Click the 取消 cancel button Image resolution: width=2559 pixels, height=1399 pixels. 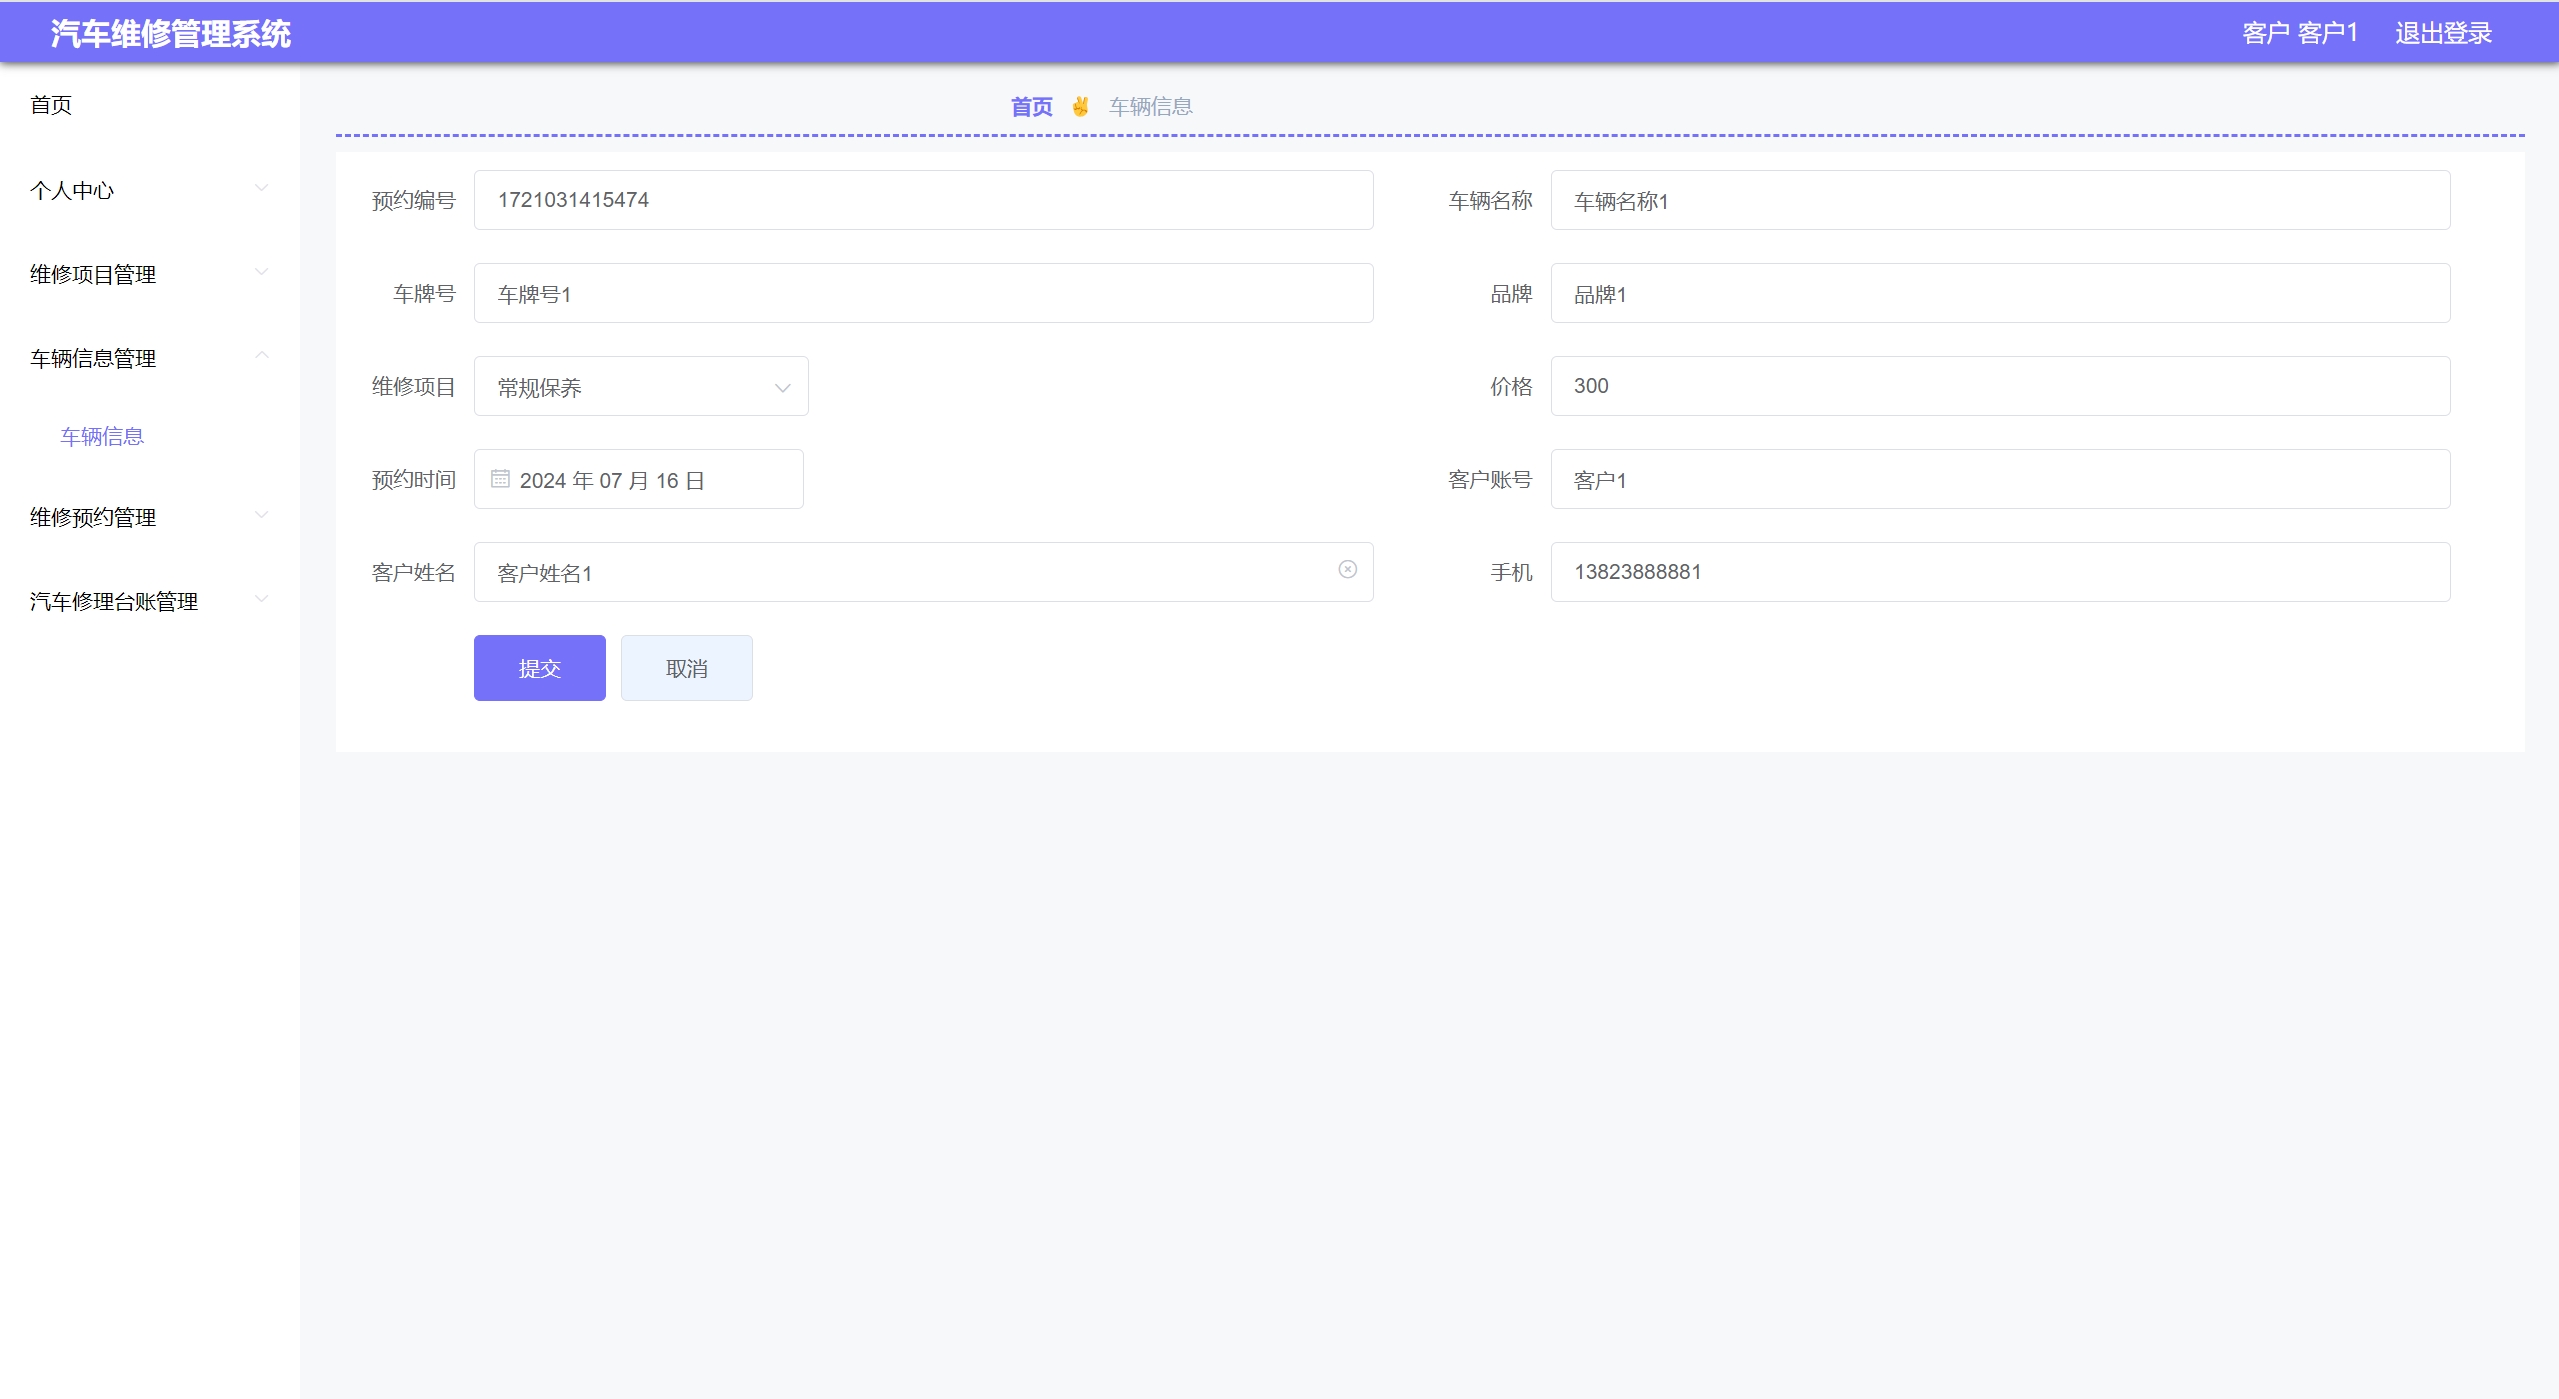[x=686, y=668]
